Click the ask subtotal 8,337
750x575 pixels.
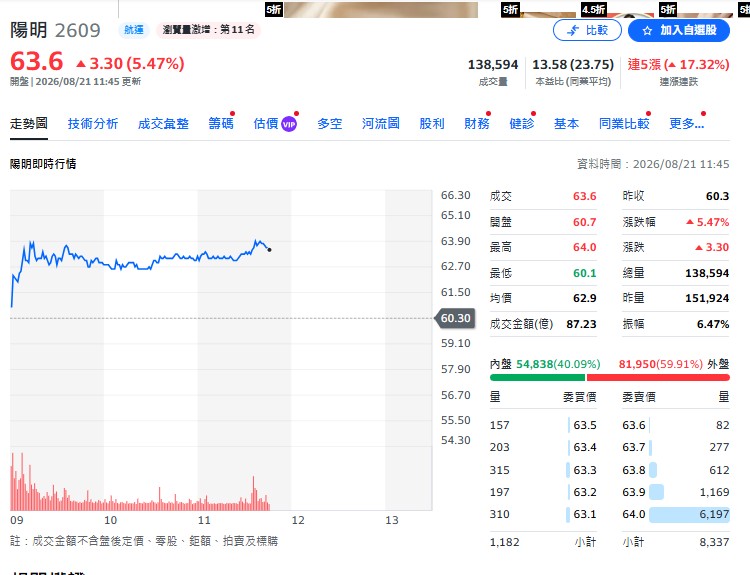point(714,542)
